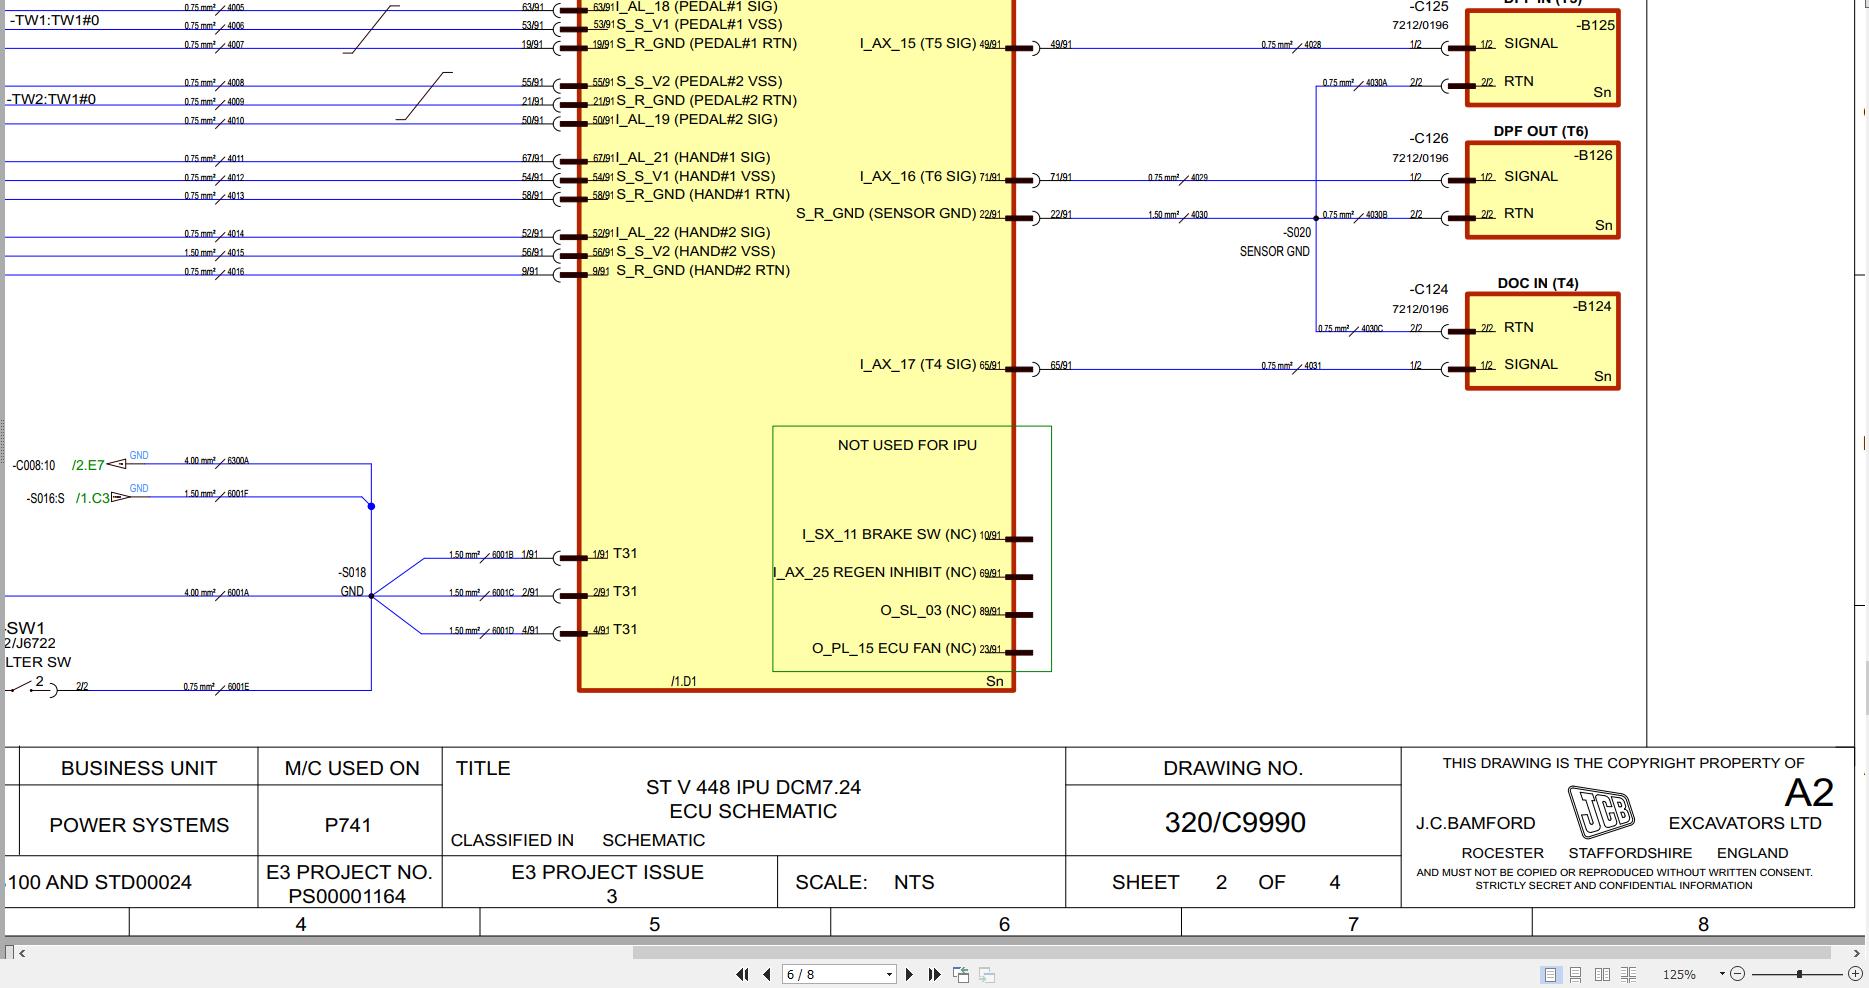Viewport: 1869px width, 988px height.
Task: Enable single page view mode
Action: (1551, 974)
